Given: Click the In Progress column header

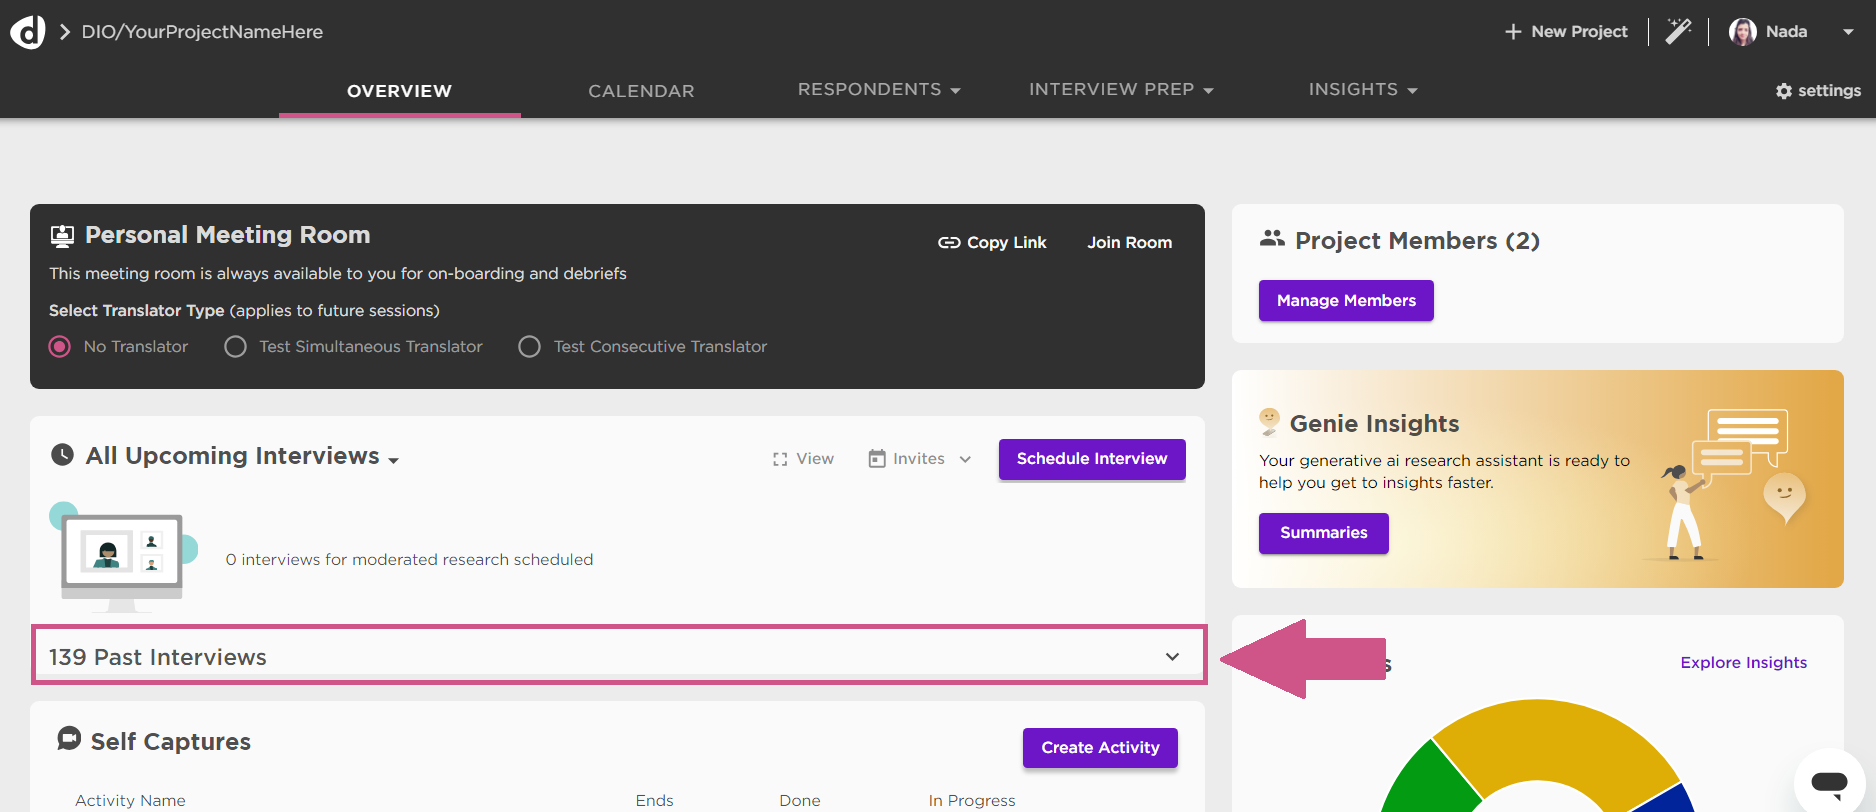Looking at the screenshot, I should coord(971,801).
